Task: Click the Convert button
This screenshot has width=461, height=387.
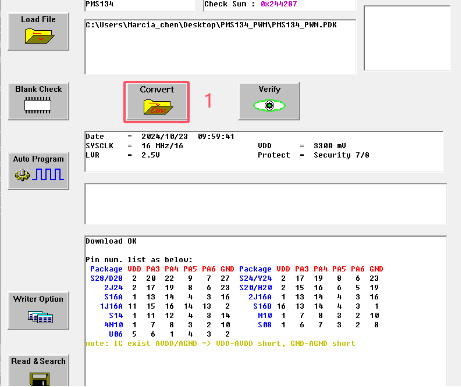Action: tap(157, 101)
